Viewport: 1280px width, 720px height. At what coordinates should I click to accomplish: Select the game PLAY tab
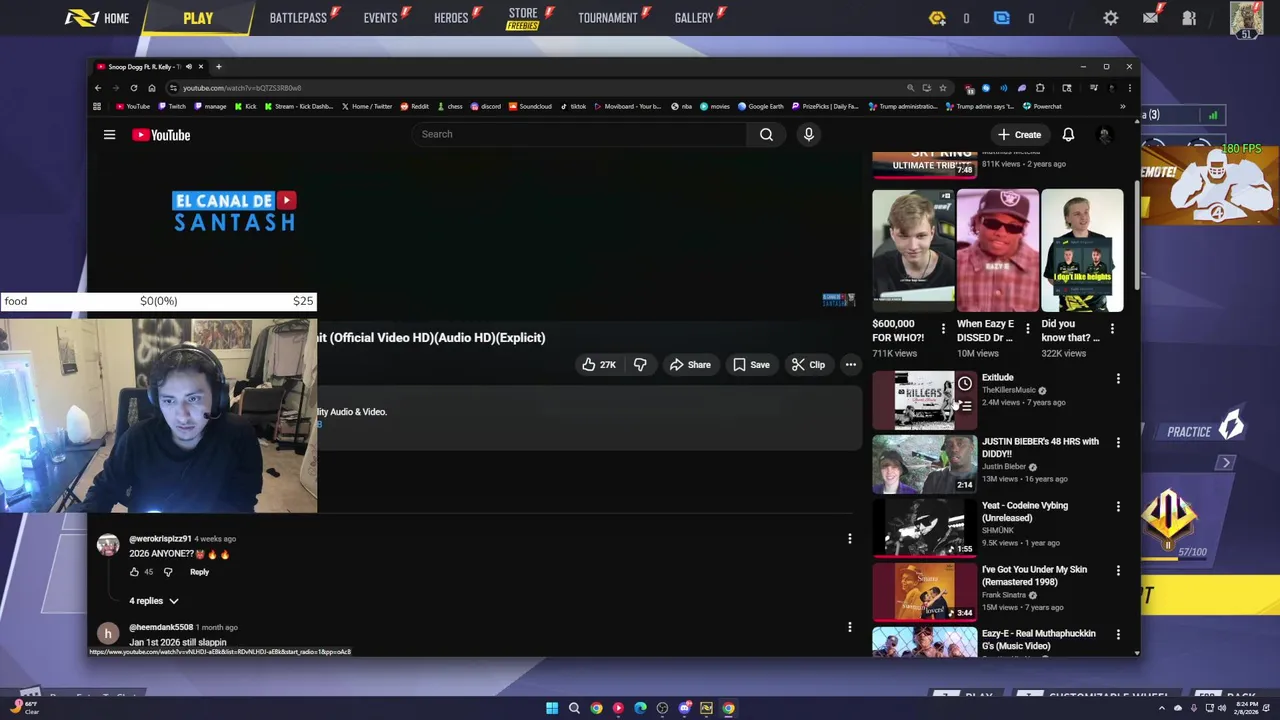(198, 18)
